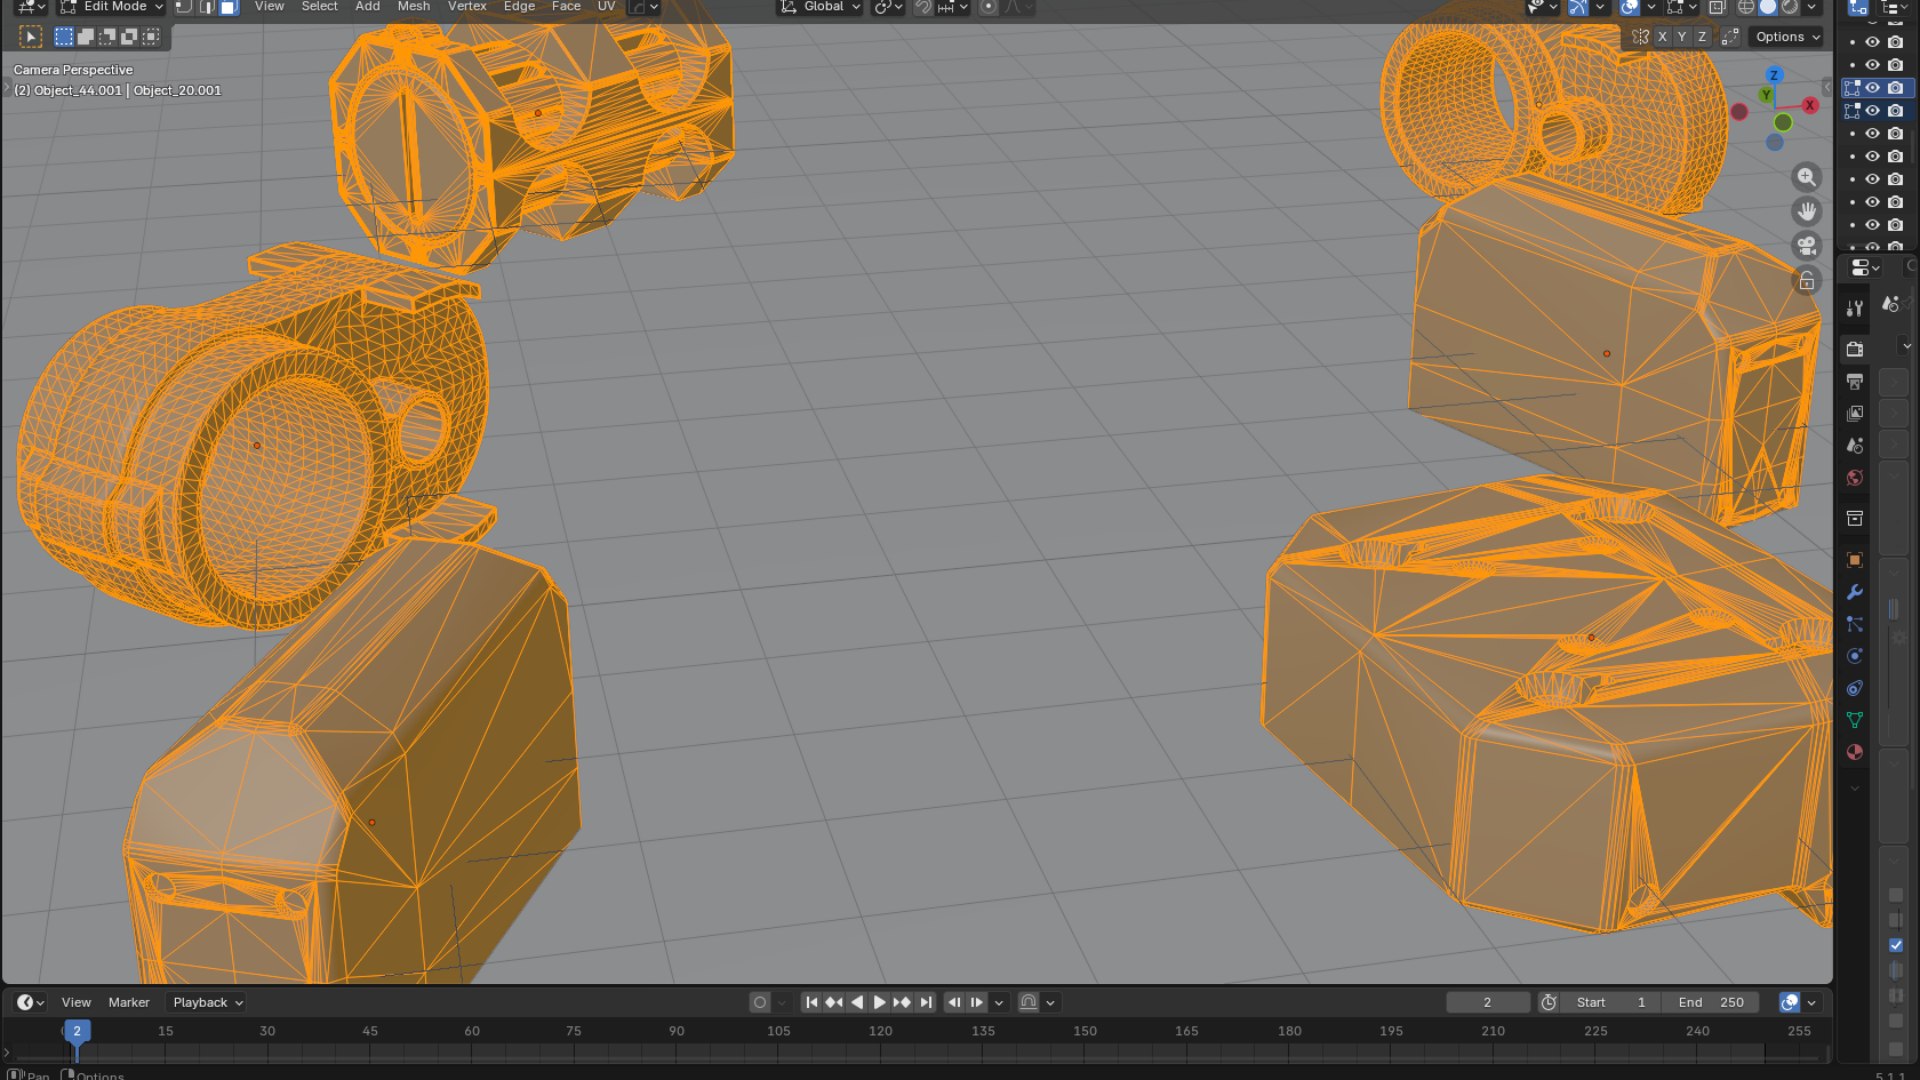Open the Tool properties tab
1920x1080 pixels.
click(x=1855, y=308)
